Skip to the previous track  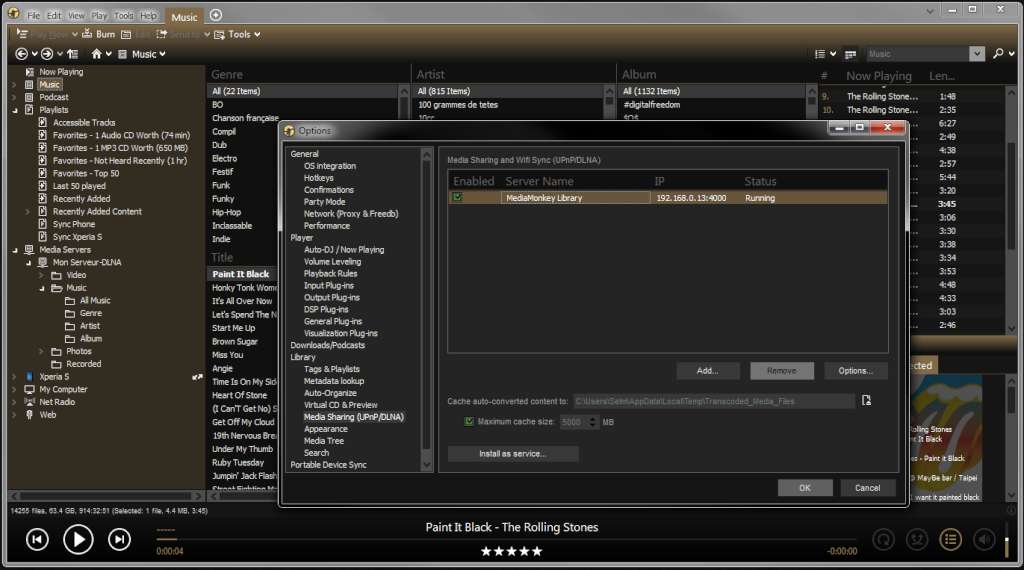37,539
